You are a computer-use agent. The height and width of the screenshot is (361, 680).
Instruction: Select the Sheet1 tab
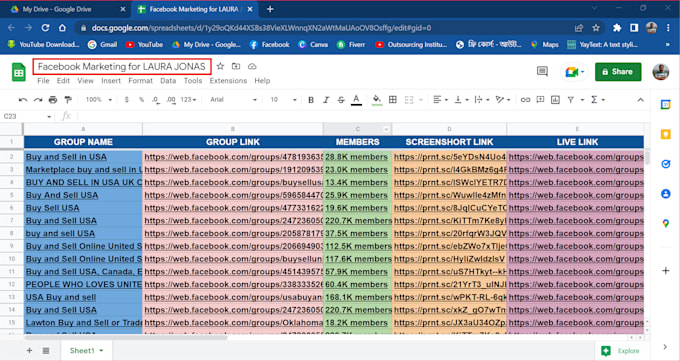[86, 350]
